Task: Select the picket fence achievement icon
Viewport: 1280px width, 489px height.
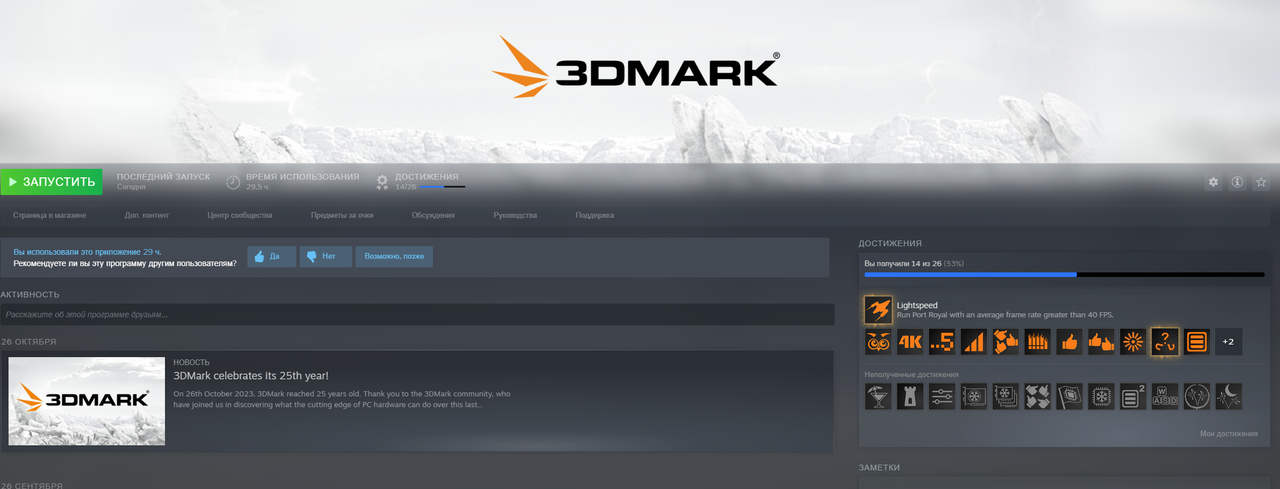Action: [1038, 342]
